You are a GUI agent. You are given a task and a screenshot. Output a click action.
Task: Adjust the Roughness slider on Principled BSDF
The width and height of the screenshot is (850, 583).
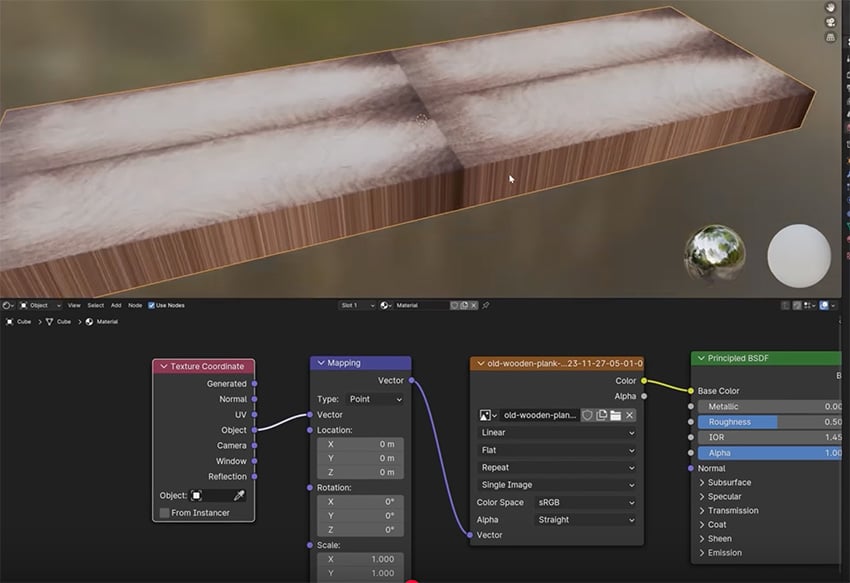point(763,421)
